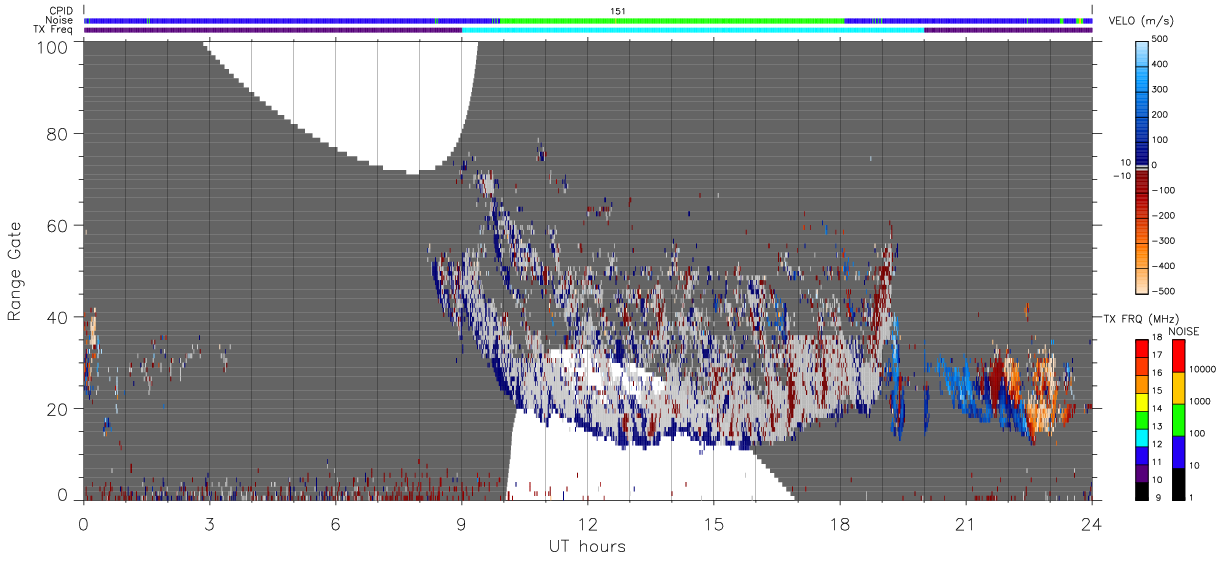Pick the red swatch at top of NOISE legend
Viewport: 1228px width, 567px height.
point(1177,355)
